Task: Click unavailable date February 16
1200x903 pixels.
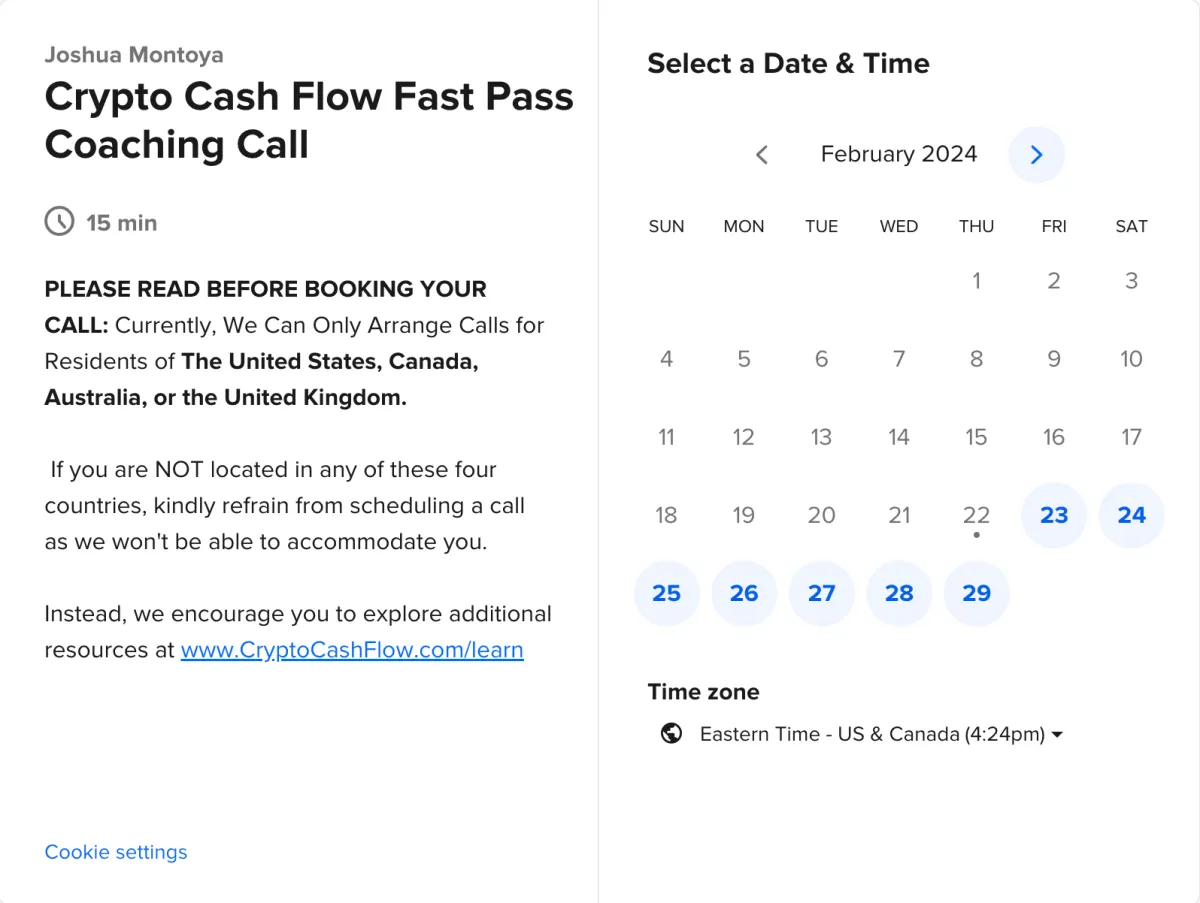Action: pos(1054,437)
